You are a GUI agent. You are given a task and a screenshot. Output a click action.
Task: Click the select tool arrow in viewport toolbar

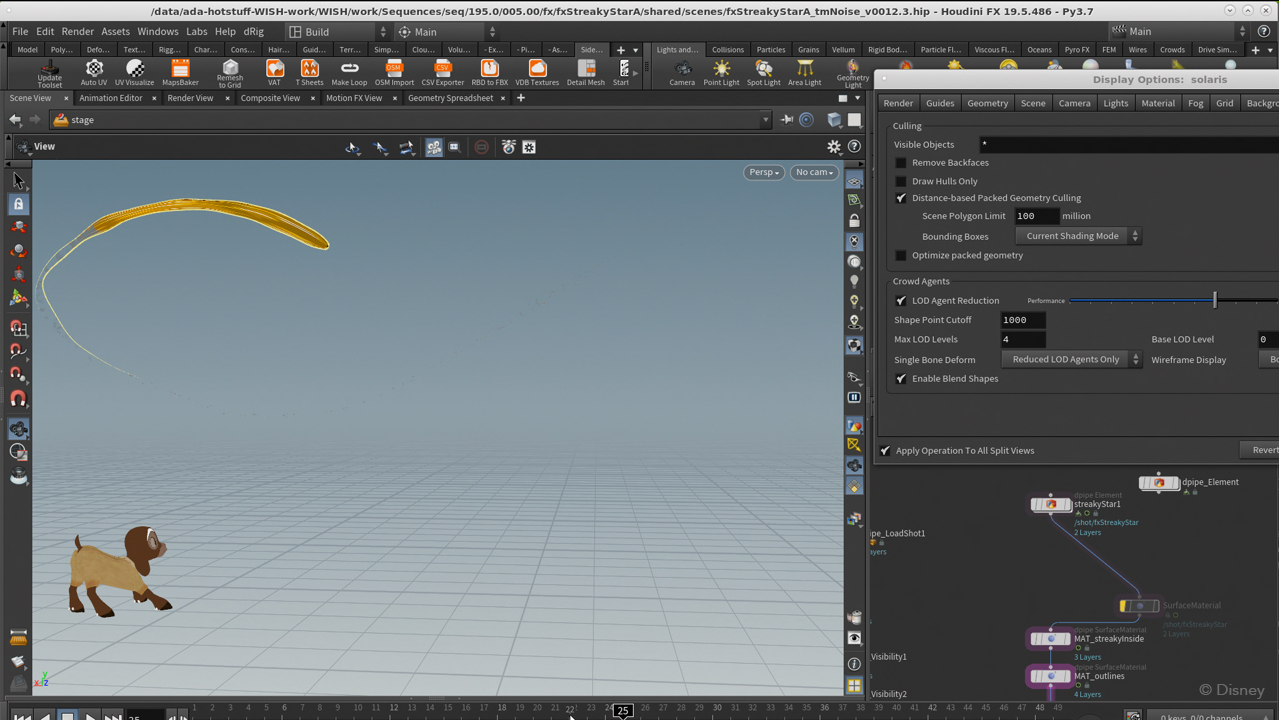[x=18, y=181]
